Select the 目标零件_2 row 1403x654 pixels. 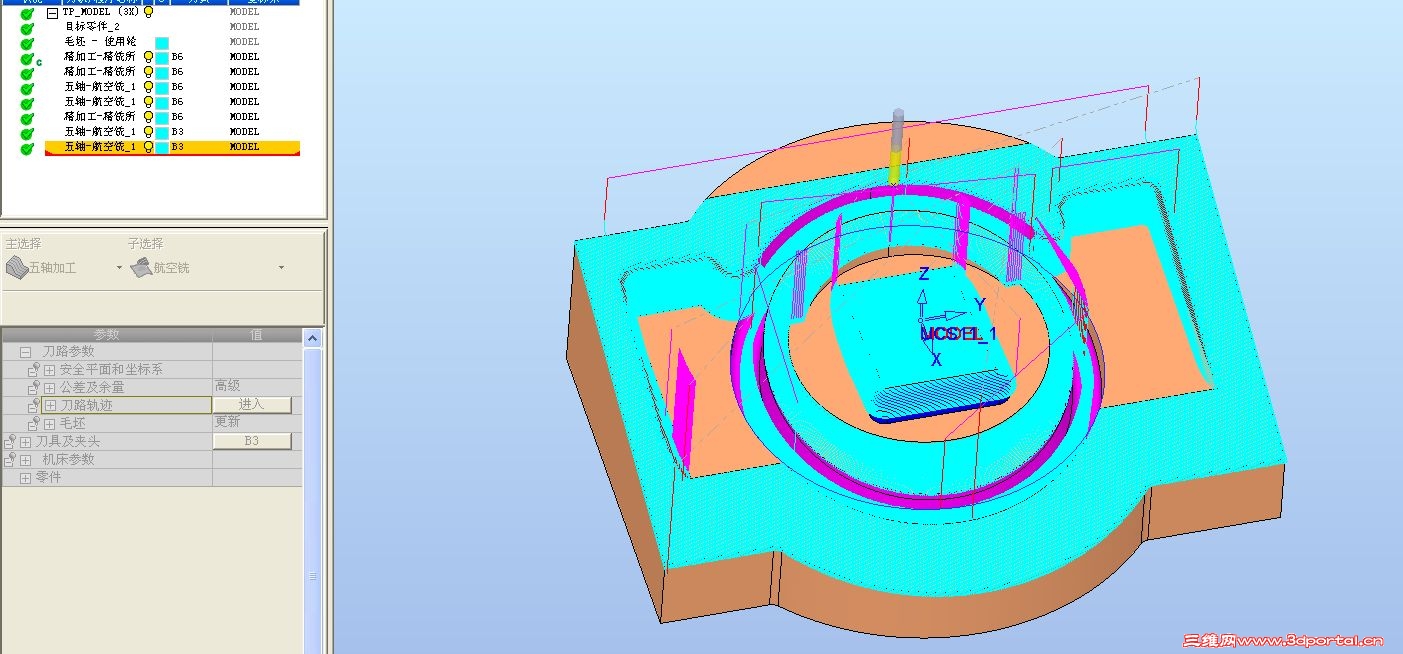point(172,27)
